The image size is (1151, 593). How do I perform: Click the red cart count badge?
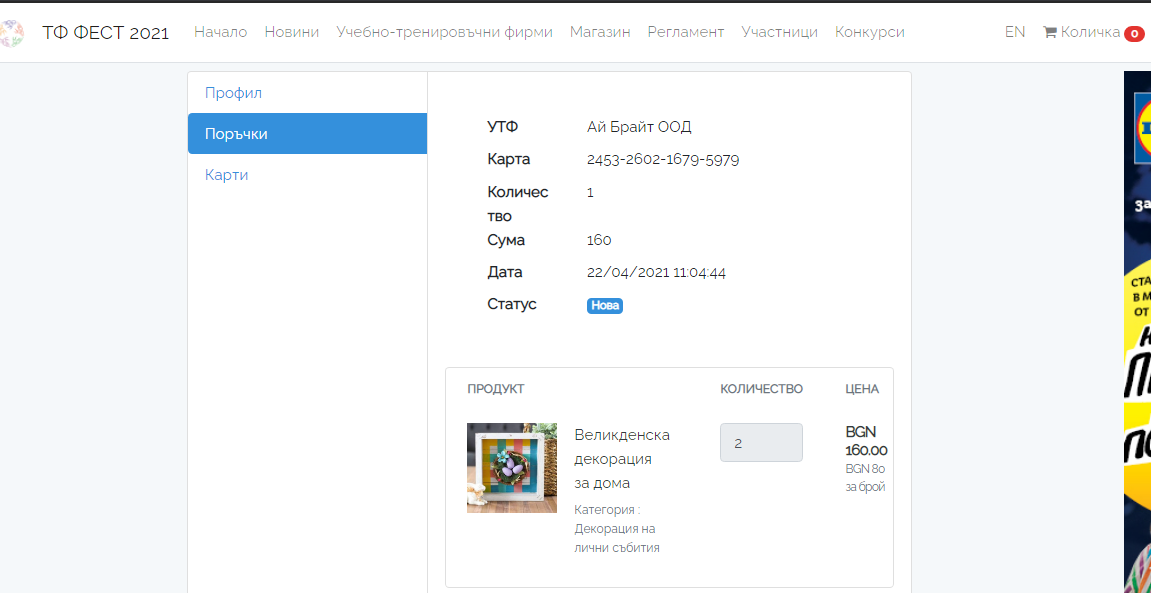(1134, 33)
